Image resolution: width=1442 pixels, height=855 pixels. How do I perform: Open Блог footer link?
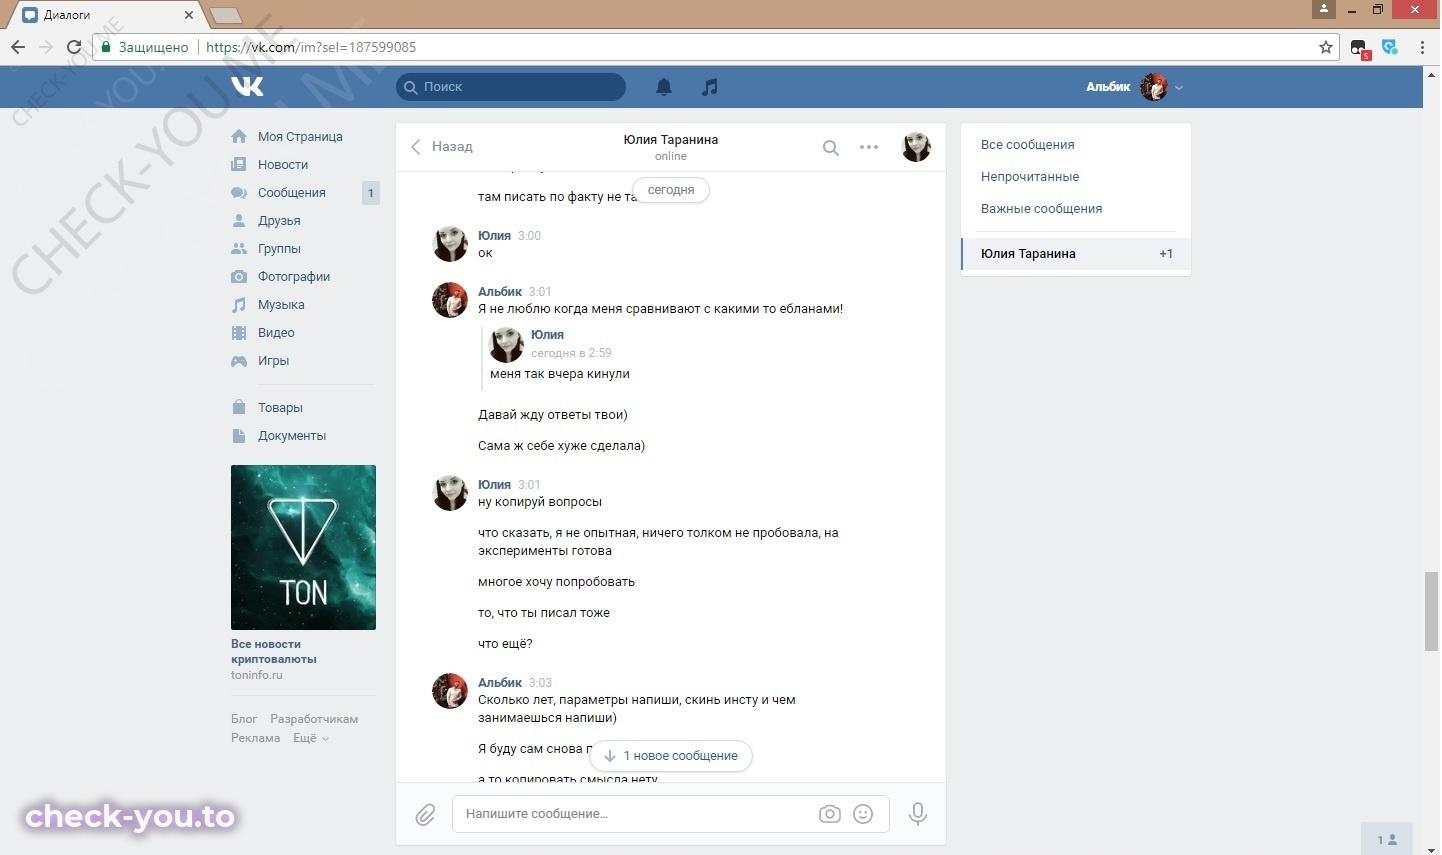pos(244,719)
